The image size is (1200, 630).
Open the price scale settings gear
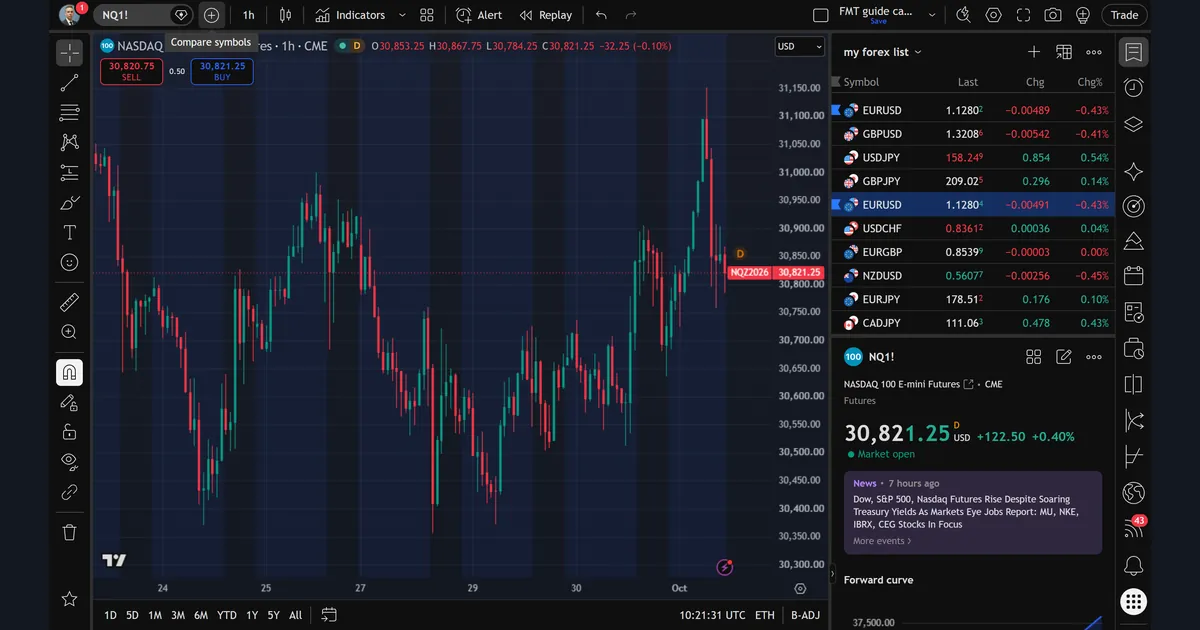[800, 589]
